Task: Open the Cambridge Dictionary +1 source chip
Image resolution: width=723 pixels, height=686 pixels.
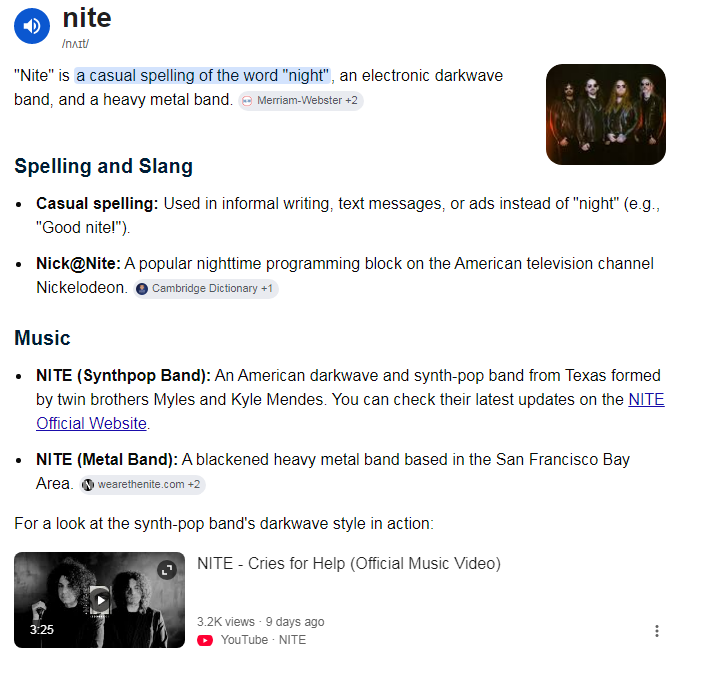Action: tap(206, 289)
